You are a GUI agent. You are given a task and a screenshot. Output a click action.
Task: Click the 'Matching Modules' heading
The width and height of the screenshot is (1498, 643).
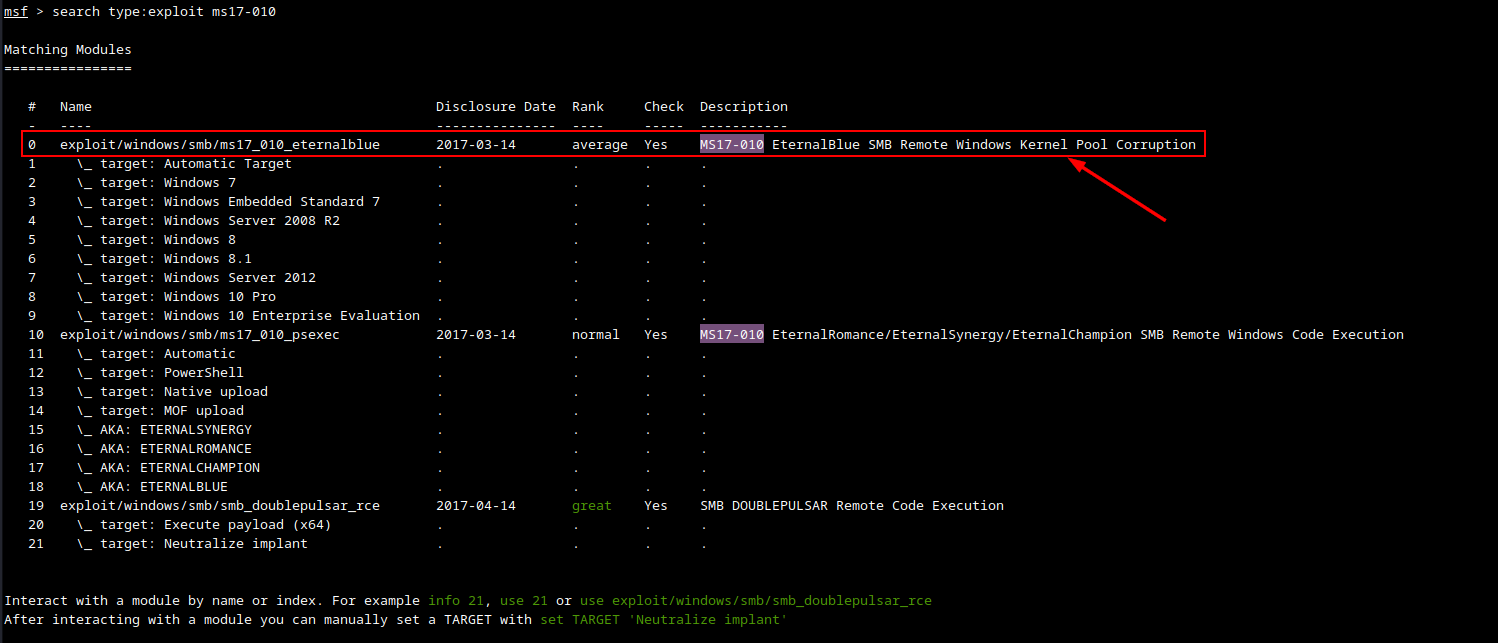[x=67, y=50]
